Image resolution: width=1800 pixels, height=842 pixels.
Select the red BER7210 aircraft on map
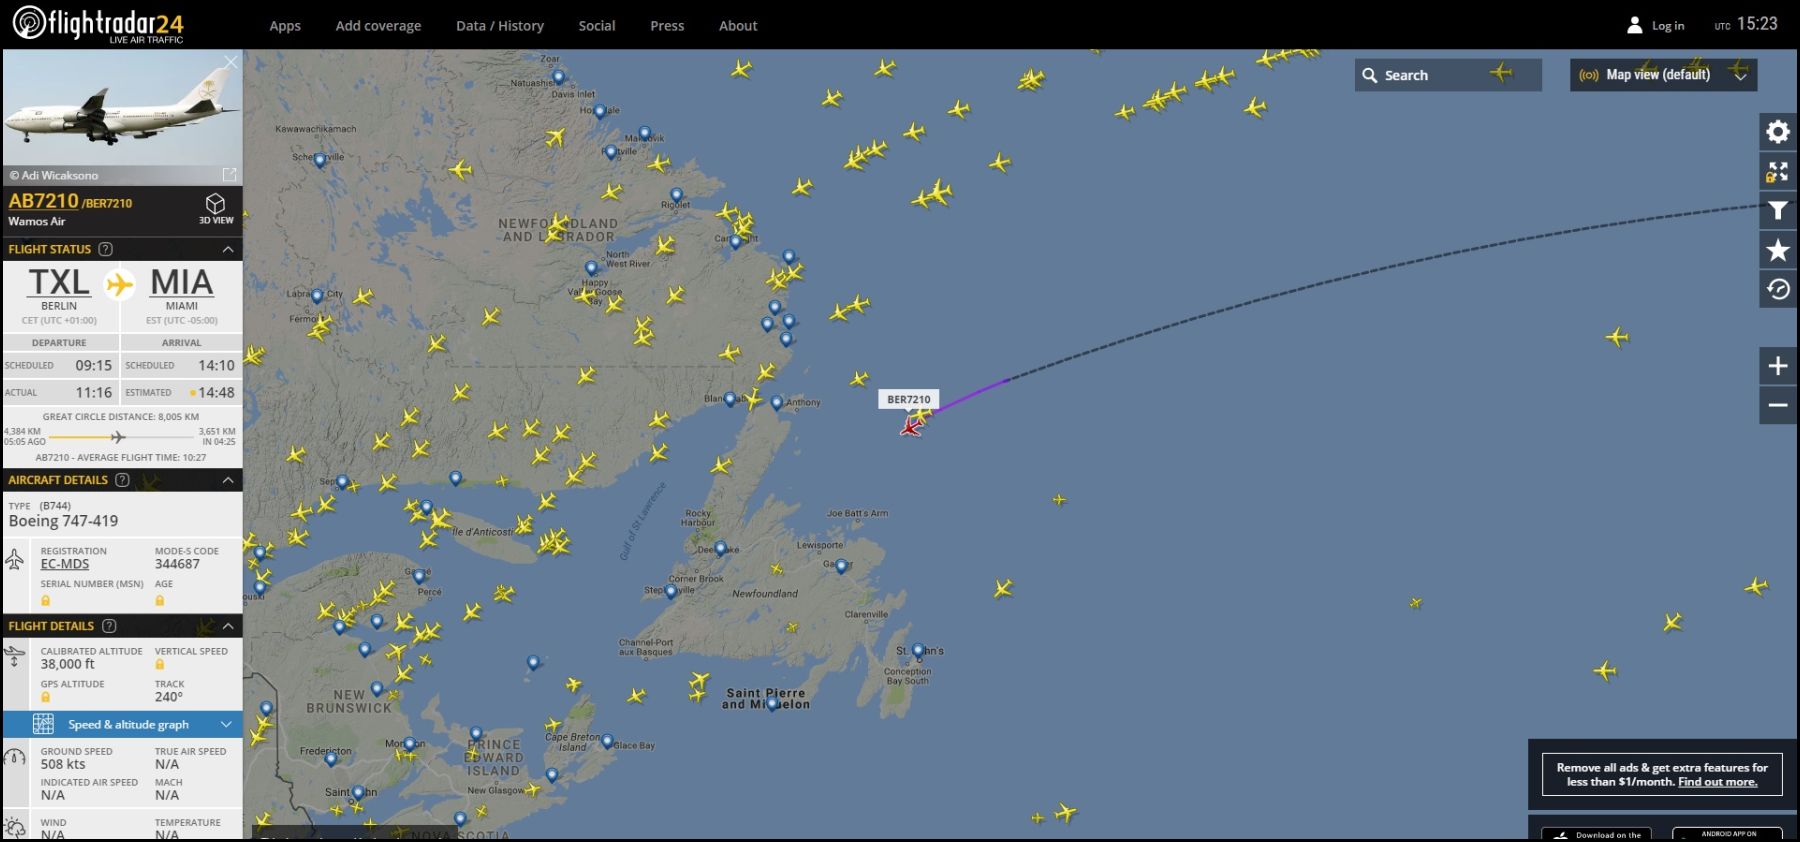pyautogui.click(x=910, y=427)
